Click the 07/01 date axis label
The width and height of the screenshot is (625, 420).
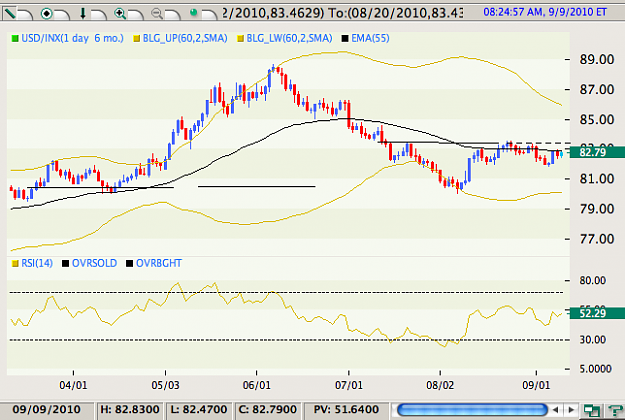click(349, 385)
